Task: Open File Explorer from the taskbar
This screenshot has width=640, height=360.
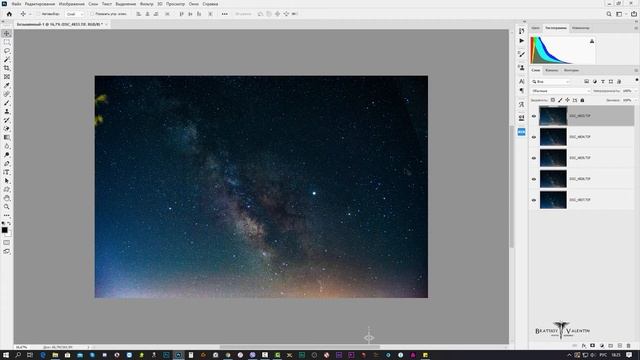Action: click(55, 355)
